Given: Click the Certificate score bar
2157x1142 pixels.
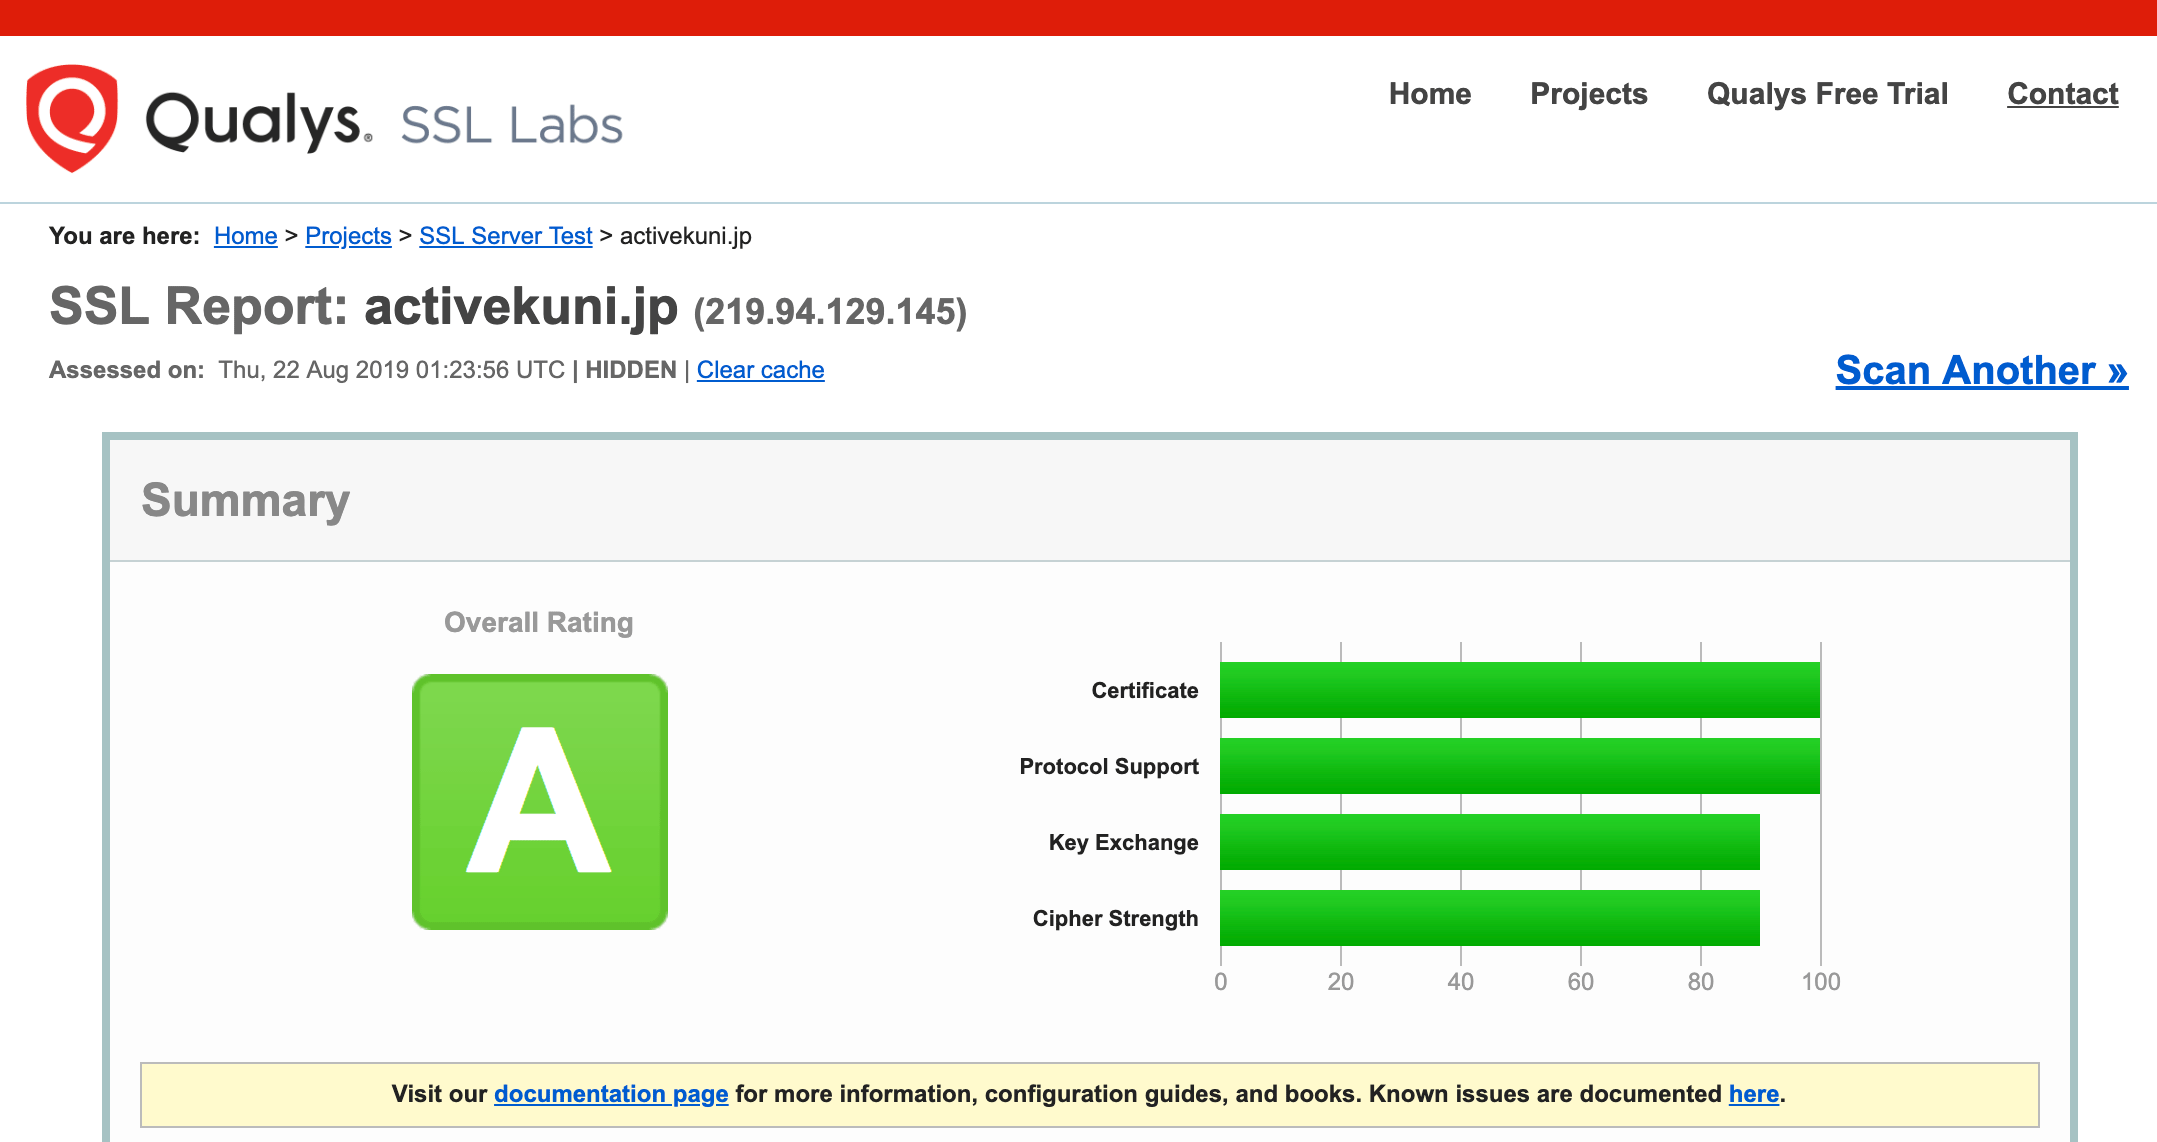Looking at the screenshot, I should [1520, 690].
